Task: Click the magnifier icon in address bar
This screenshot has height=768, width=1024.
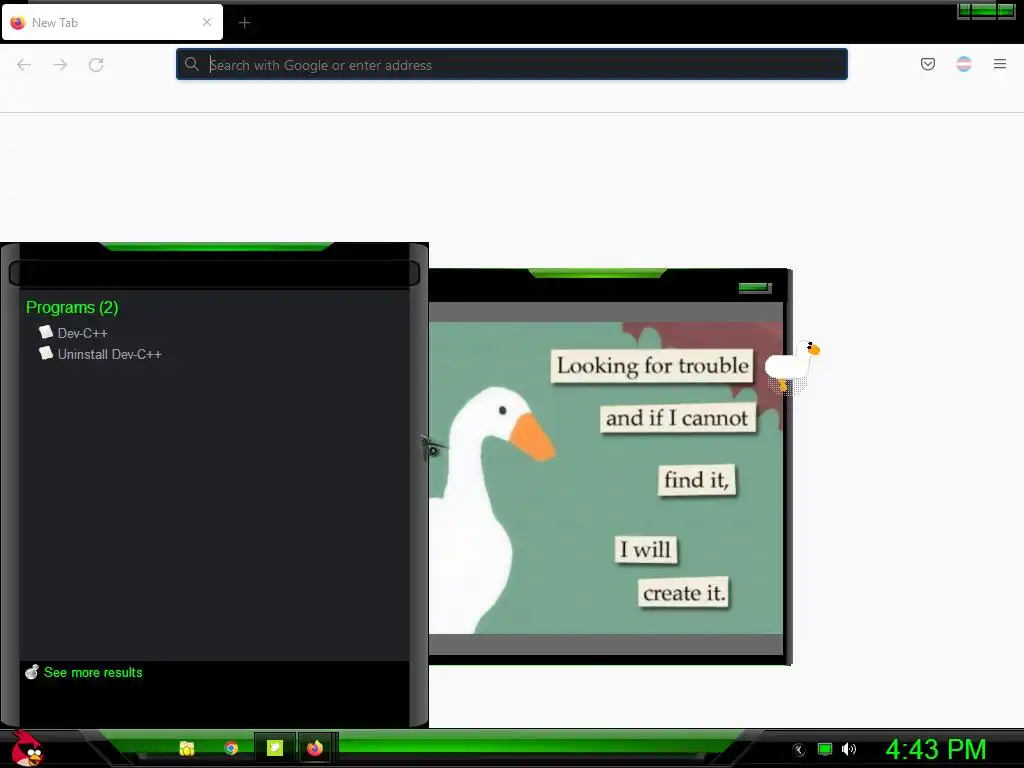Action: click(191, 64)
